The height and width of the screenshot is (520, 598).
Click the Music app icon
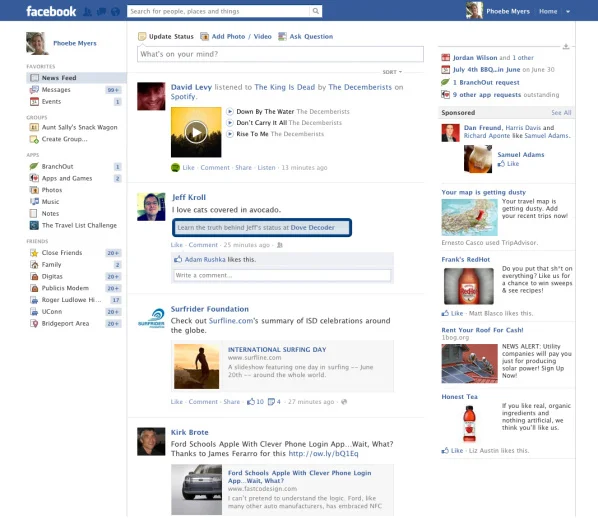[x=34, y=201]
